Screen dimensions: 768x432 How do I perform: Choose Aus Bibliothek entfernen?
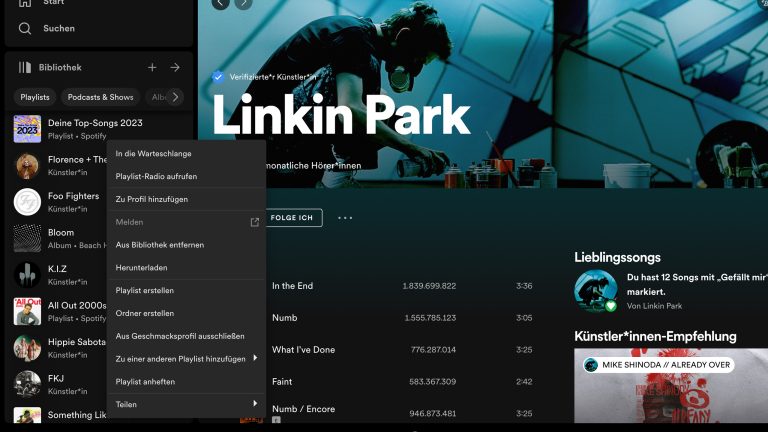[186, 245]
